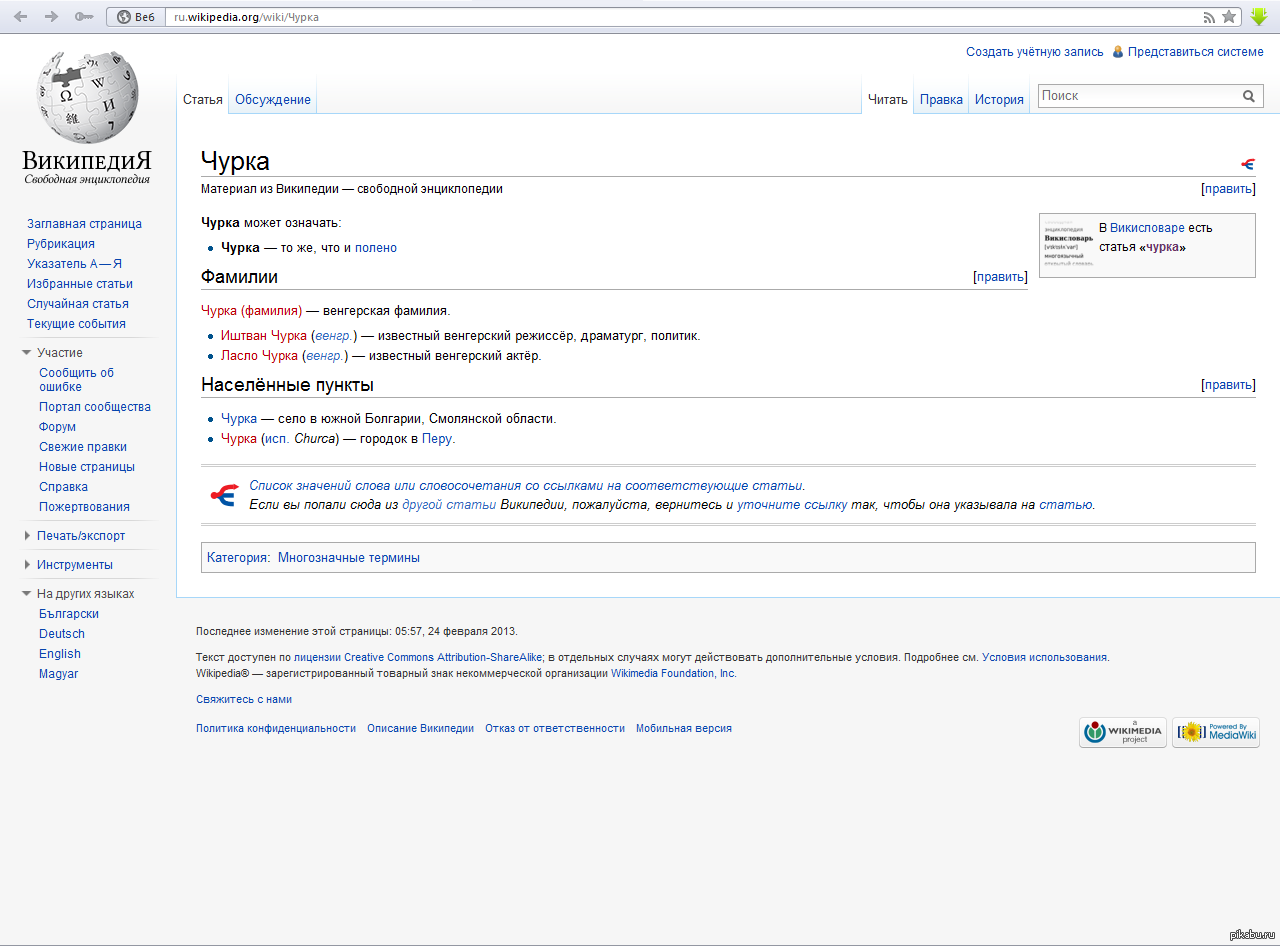This screenshot has width=1280, height=946.
Task: Click the search magnifier icon
Action: 1249,96
